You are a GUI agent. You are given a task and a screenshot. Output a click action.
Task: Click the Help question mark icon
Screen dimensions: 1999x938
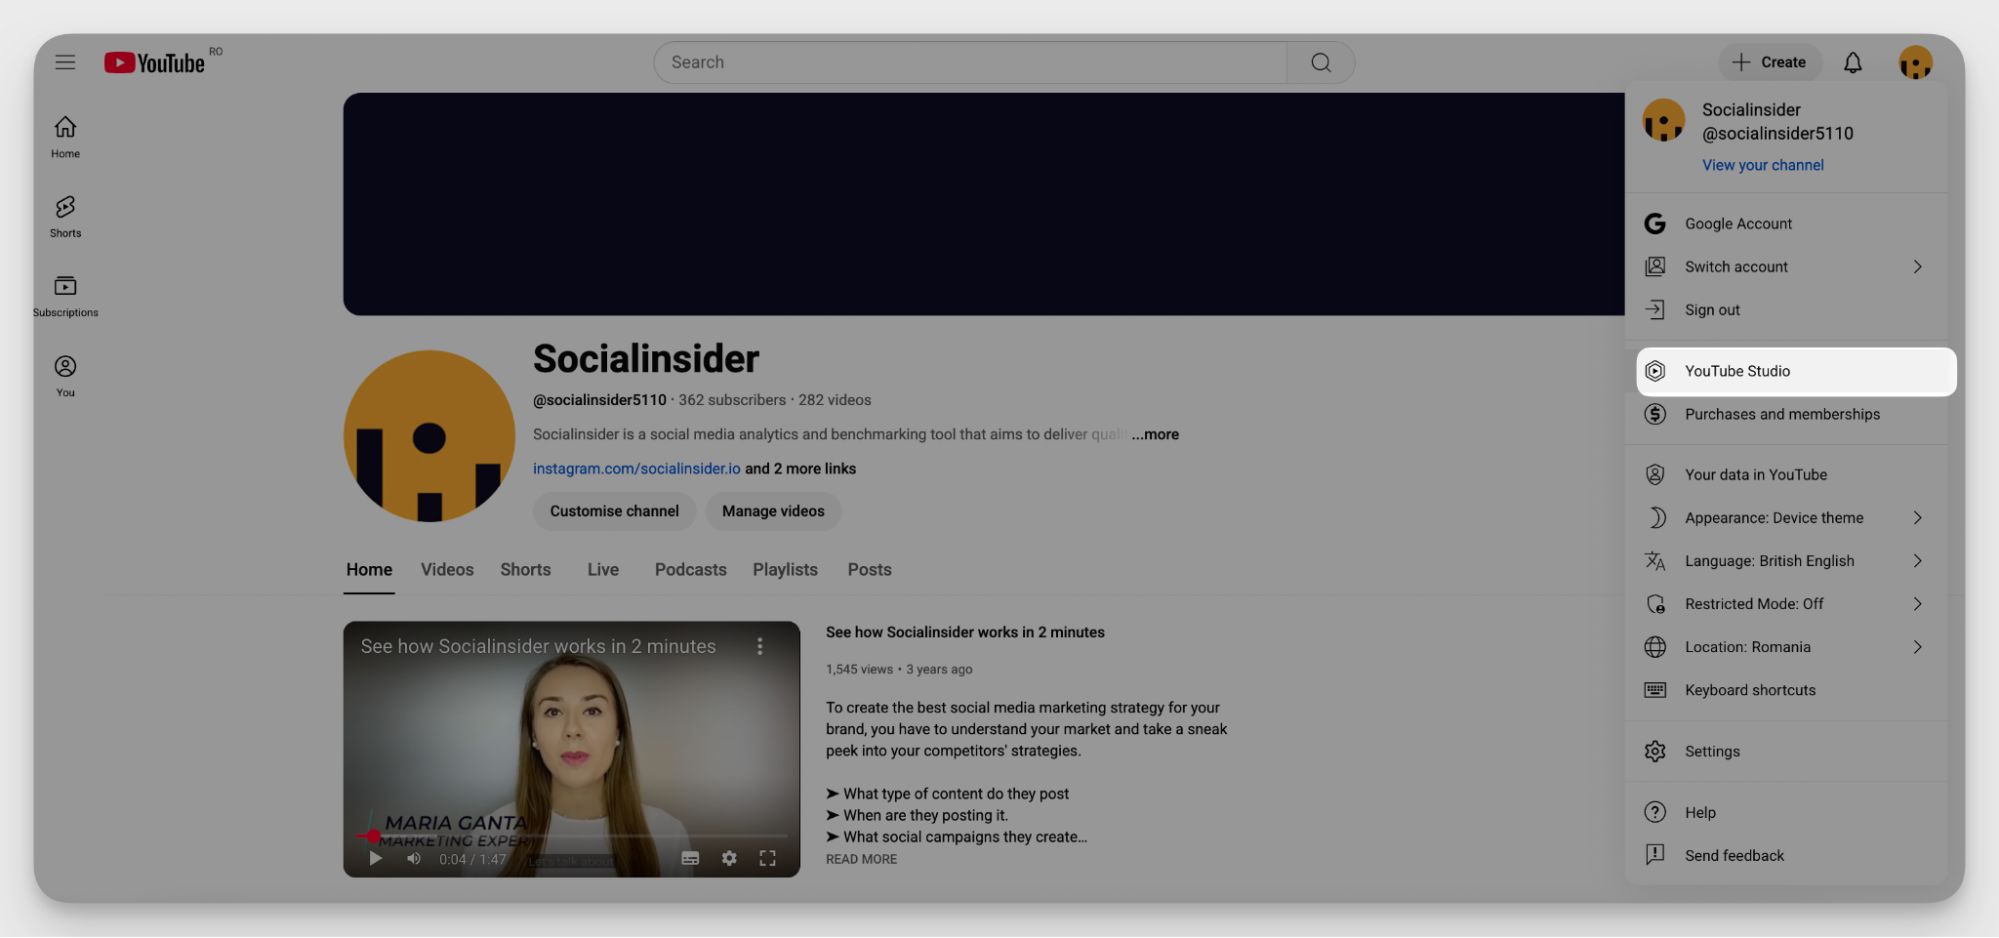(1655, 812)
